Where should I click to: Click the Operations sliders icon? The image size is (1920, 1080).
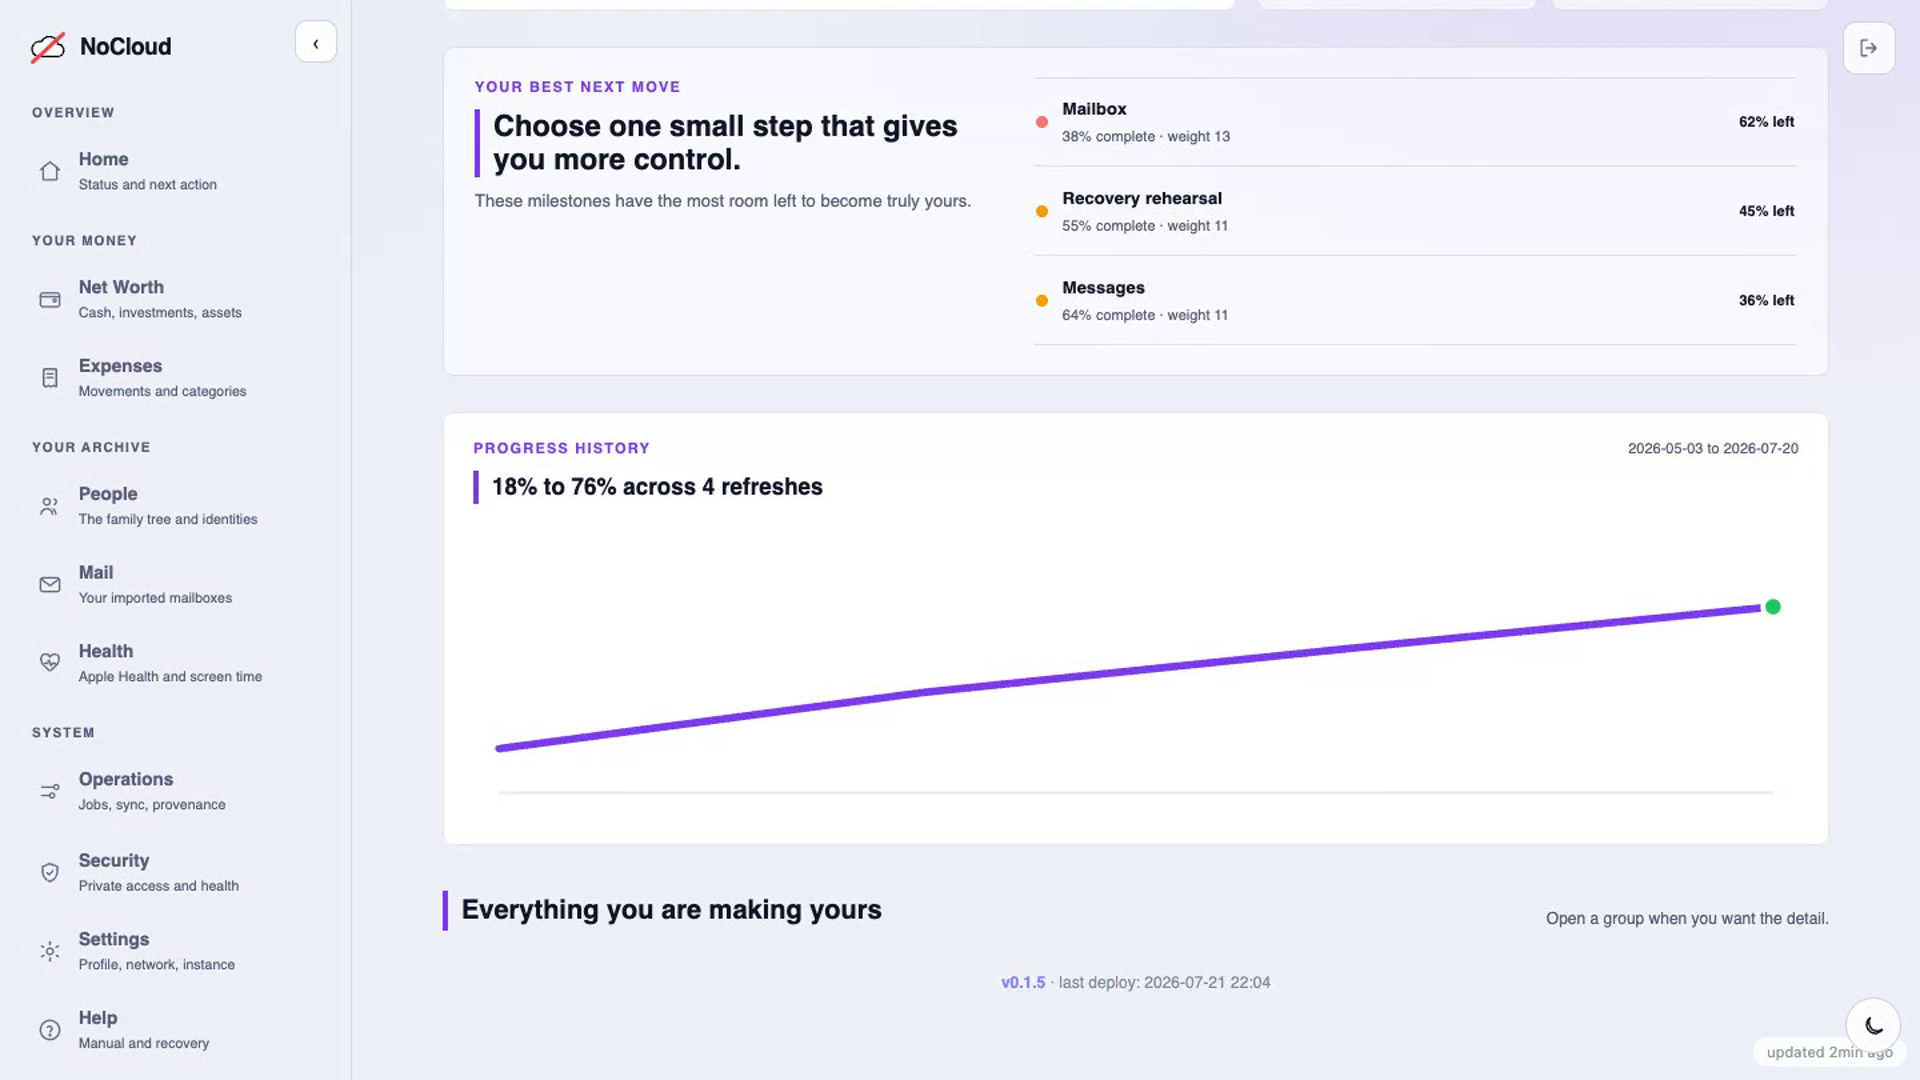point(50,791)
